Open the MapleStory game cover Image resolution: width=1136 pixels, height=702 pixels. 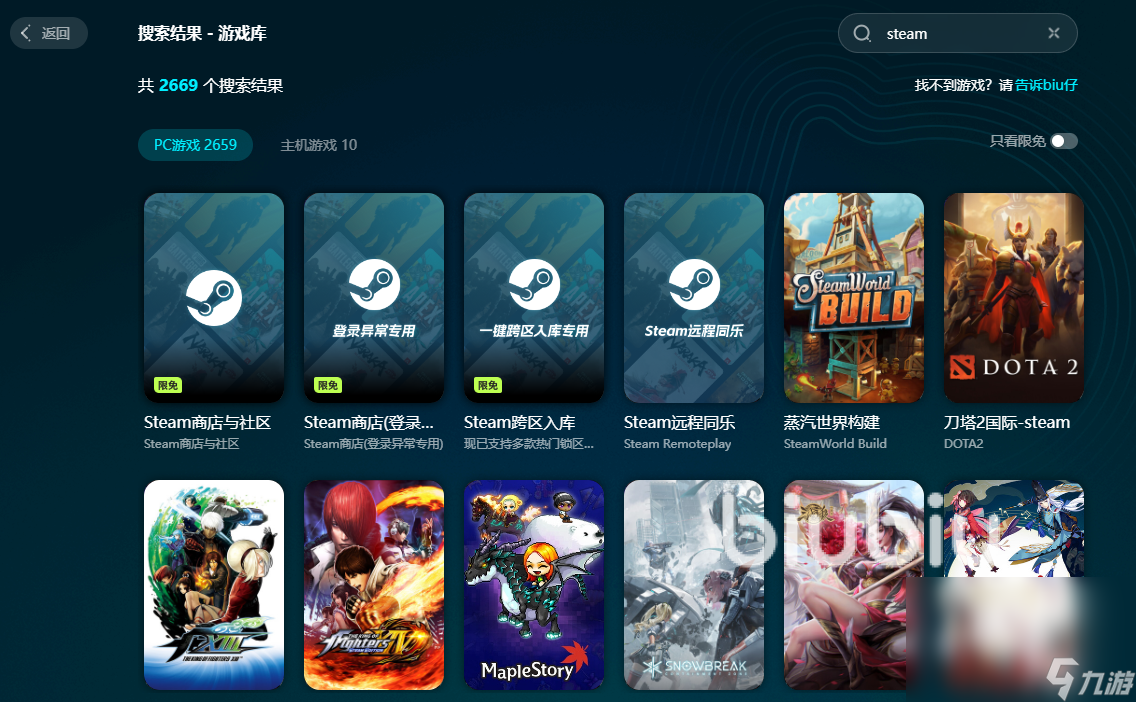[x=534, y=585]
